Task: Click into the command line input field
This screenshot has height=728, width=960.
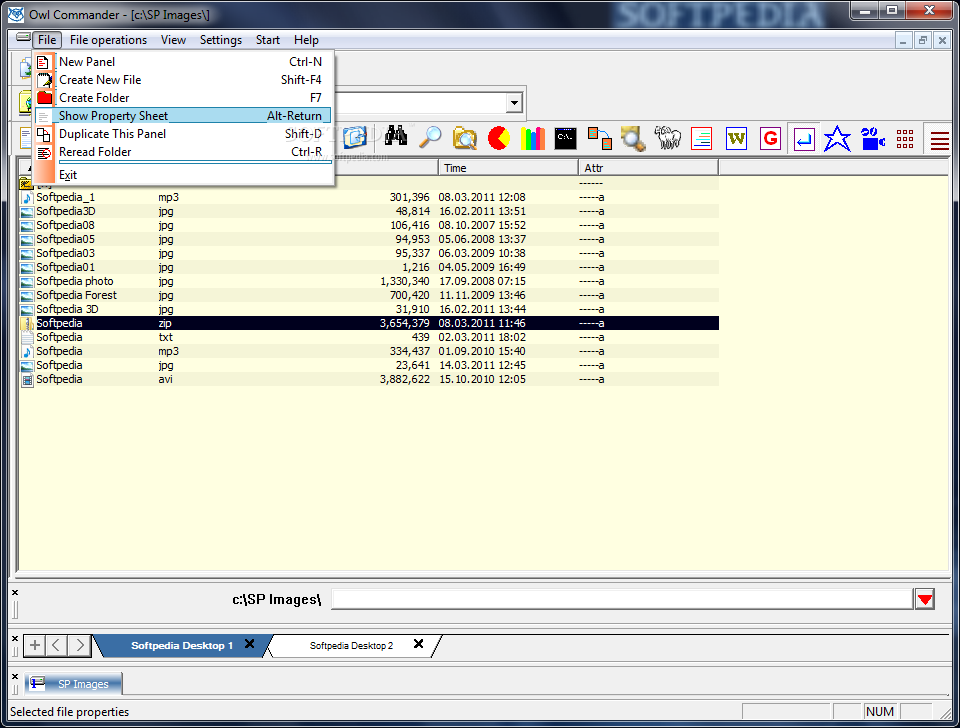Action: [622, 599]
